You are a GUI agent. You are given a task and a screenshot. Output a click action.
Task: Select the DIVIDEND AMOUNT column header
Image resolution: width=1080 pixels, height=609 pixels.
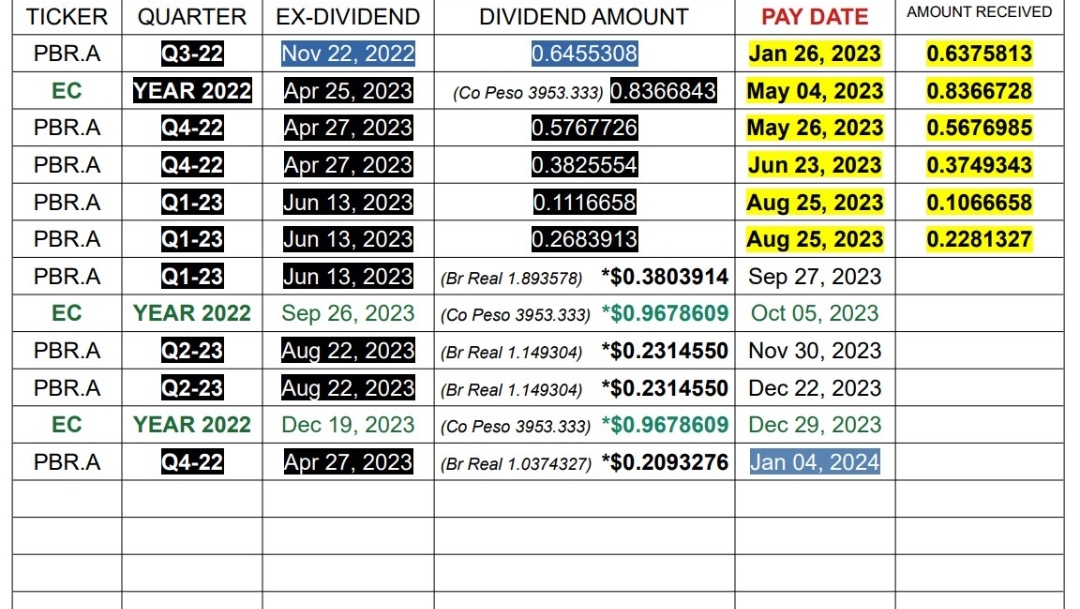coord(584,17)
